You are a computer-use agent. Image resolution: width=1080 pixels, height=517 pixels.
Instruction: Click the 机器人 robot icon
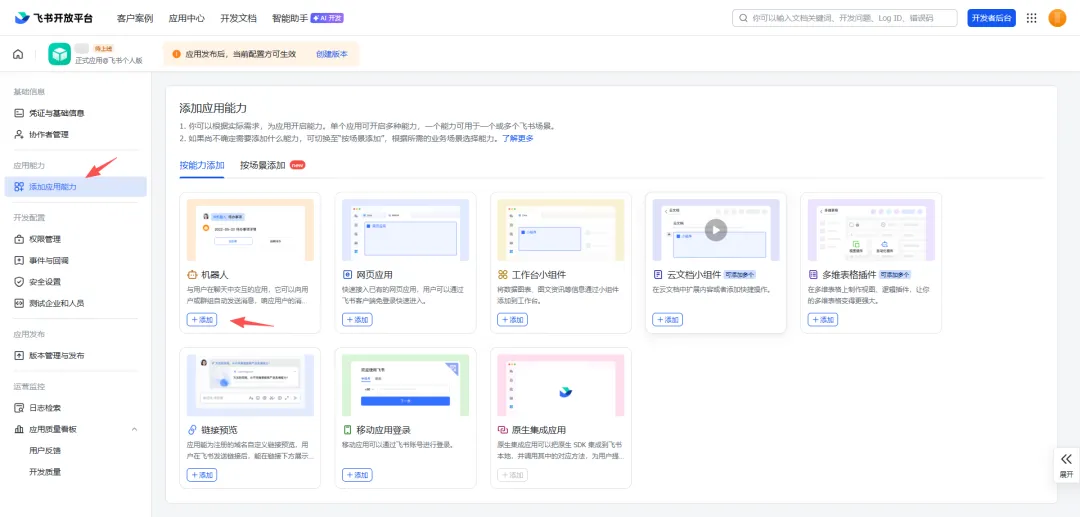click(x=192, y=274)
